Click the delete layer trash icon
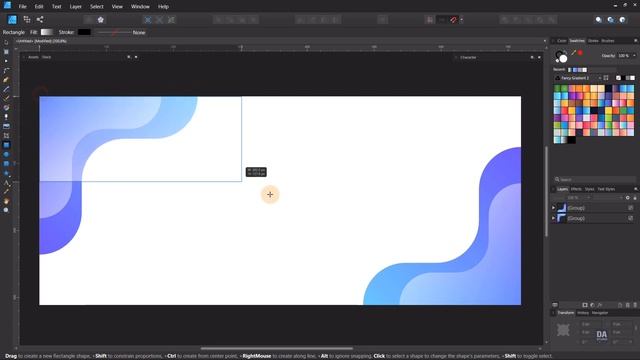The width and height of the screenshot is (640, 360). [635, 305]
